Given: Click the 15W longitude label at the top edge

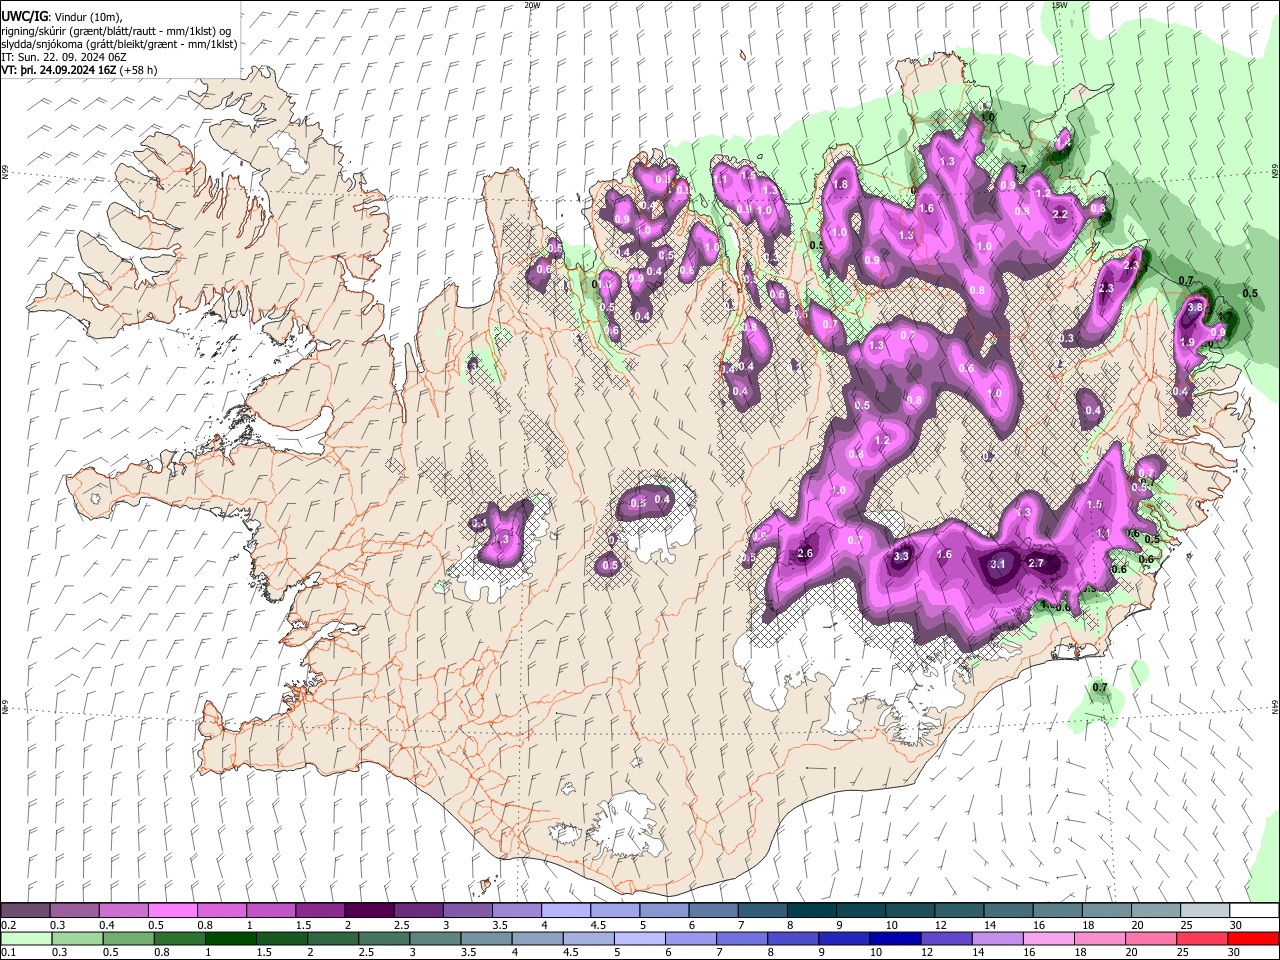Looking at the screenshot, I should click(1060, 5).
